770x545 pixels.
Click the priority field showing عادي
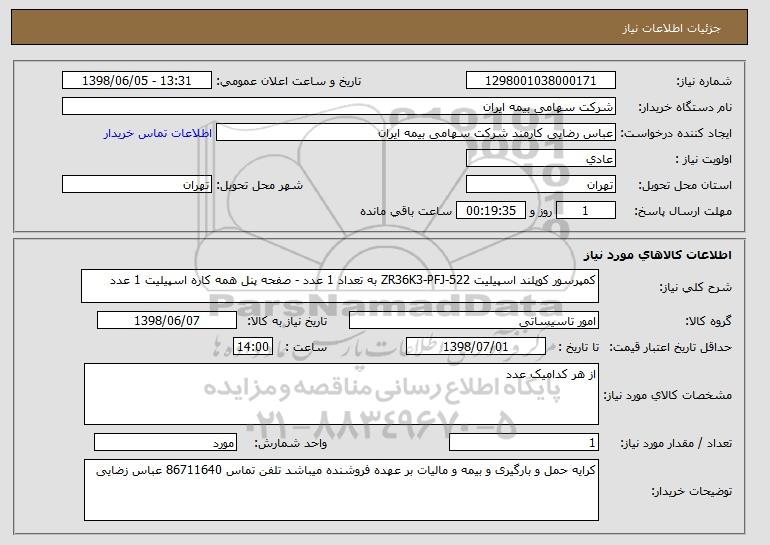(541, 159)
